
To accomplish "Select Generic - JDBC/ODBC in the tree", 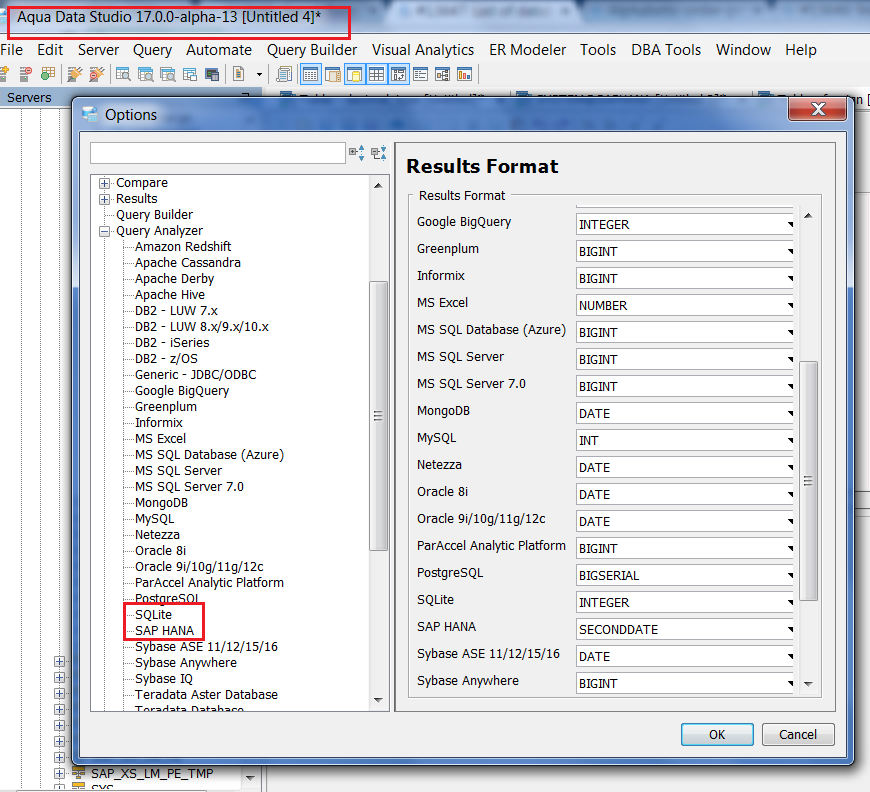I will pos(196,375).
